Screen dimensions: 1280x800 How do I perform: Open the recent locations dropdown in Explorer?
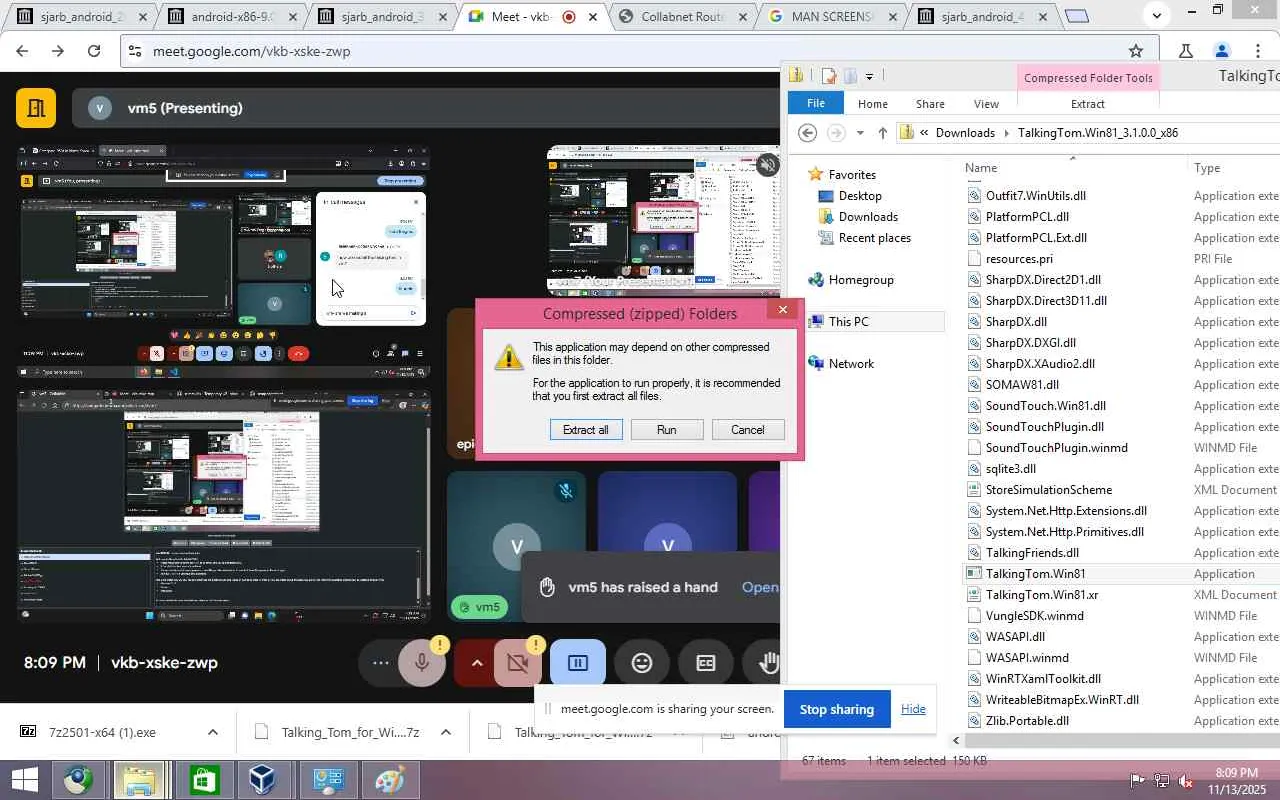(860, 133)
